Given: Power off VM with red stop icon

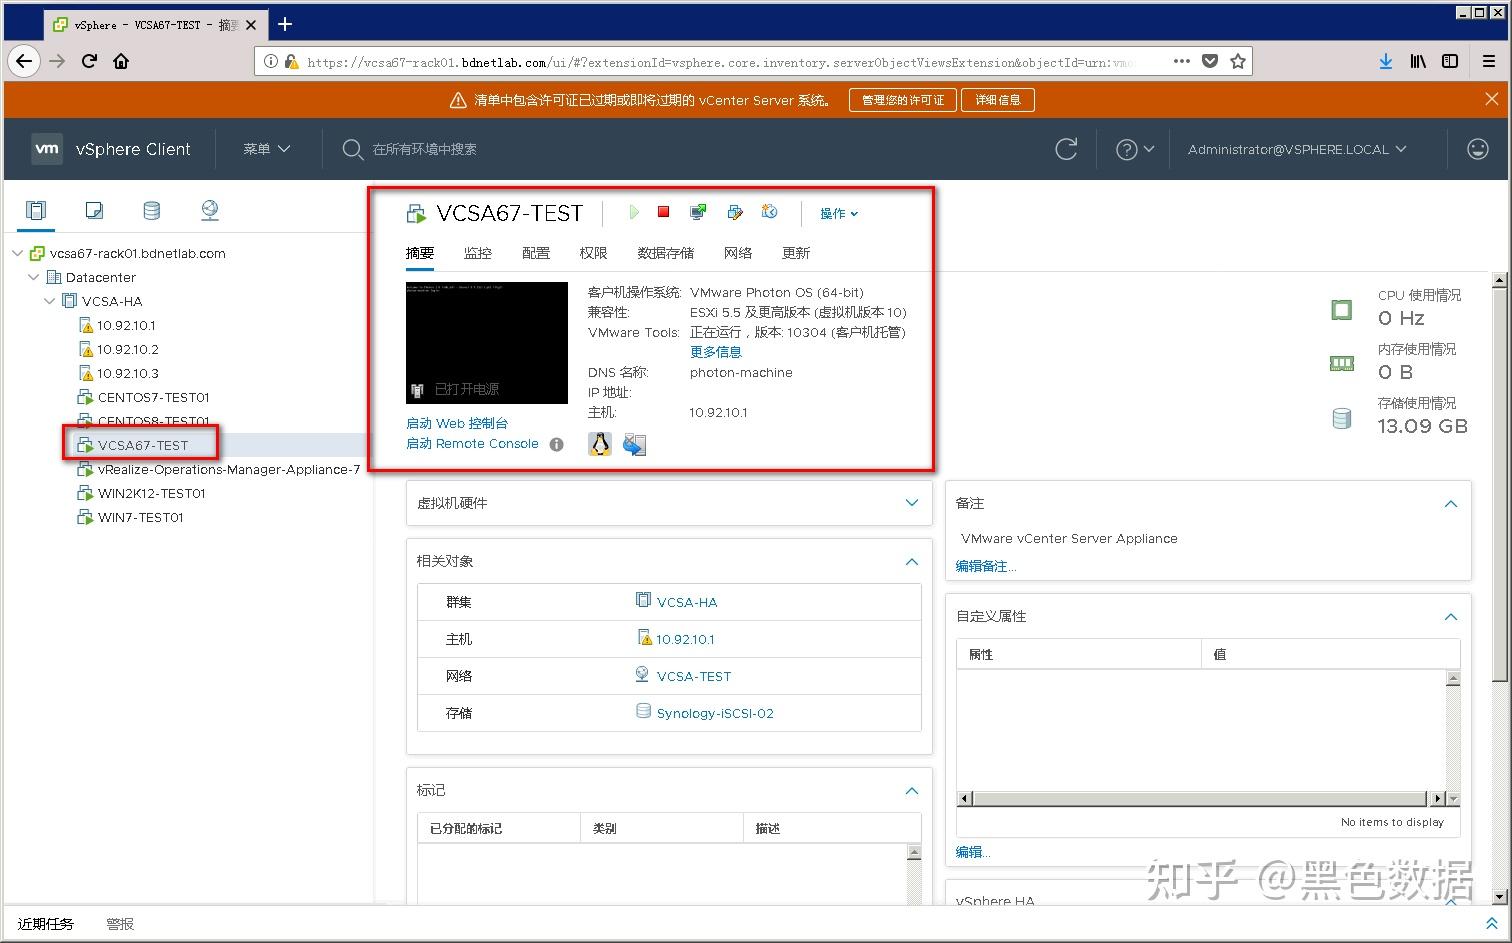Looking at the screenshot, I should pyautogui.click(x=663, y=212).
